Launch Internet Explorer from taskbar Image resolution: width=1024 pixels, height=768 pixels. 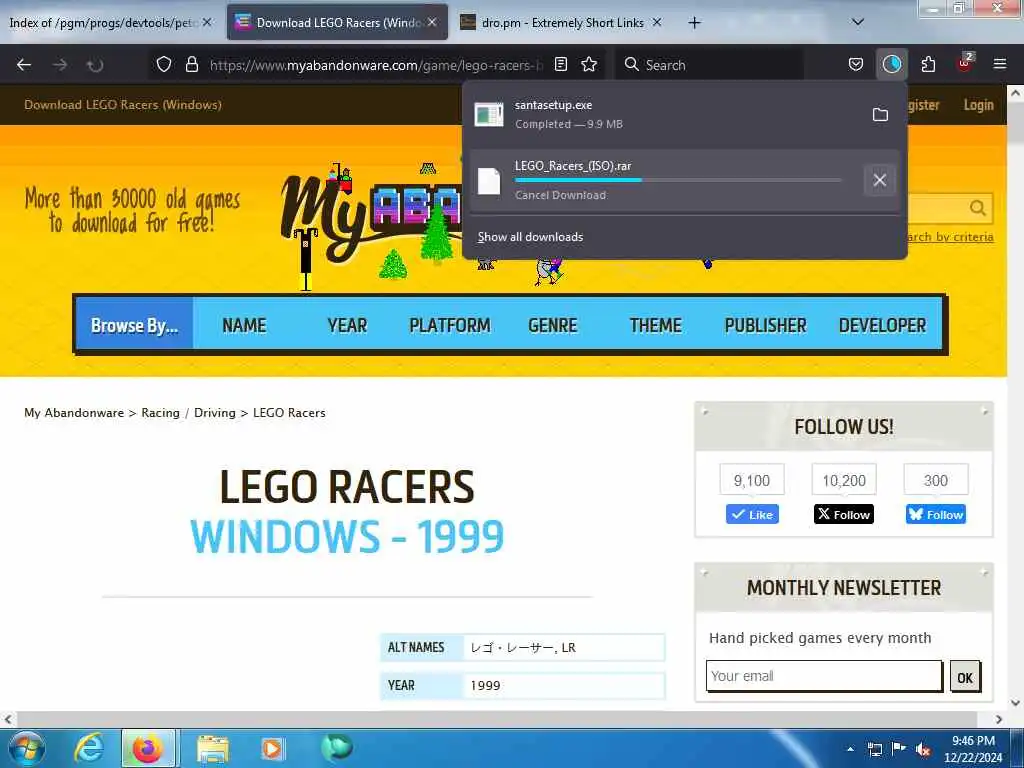pos(88,748)
